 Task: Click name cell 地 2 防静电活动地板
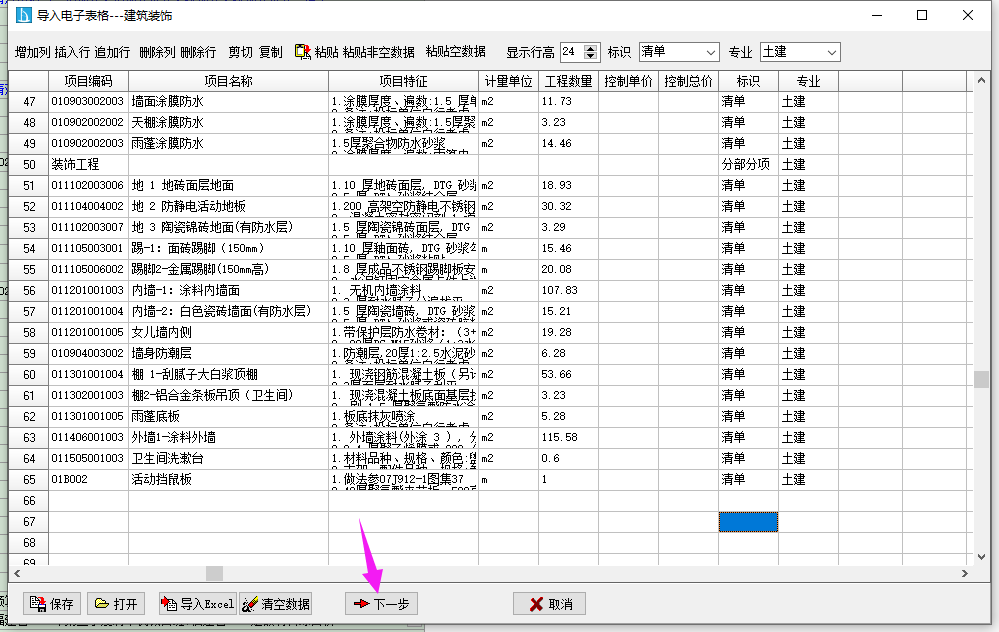(x=229, y=206)
